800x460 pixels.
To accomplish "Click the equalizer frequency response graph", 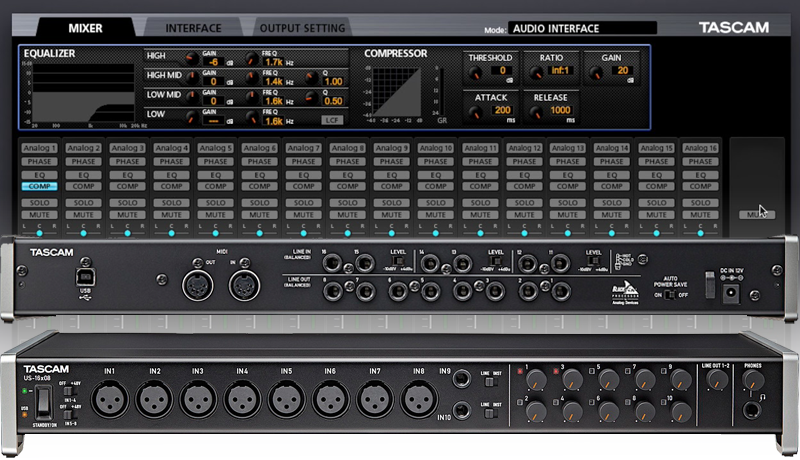I will pyautogui.click(x=83, y=93).
